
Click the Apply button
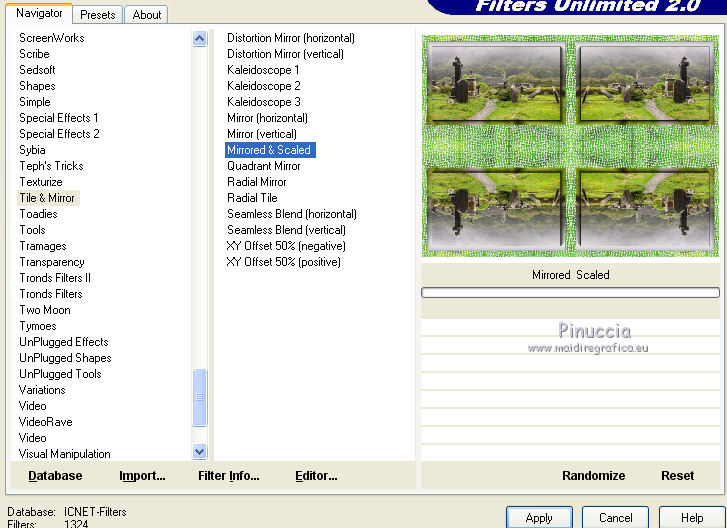[539, 517]
